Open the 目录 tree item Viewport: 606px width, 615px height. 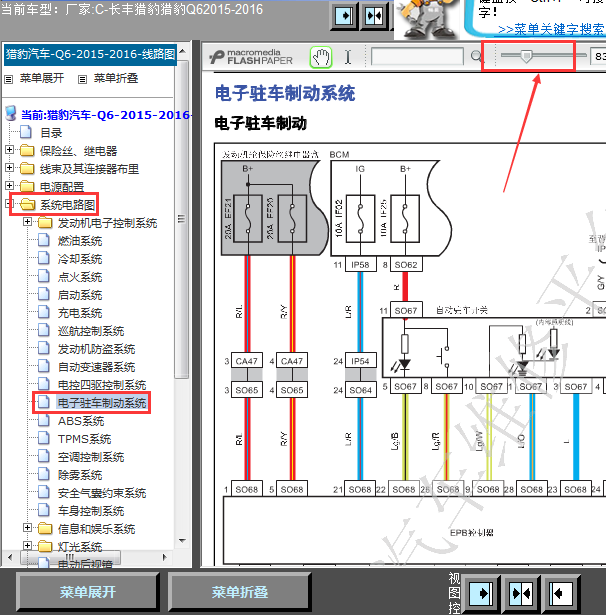pyautogui.click(x=51, y=133)
